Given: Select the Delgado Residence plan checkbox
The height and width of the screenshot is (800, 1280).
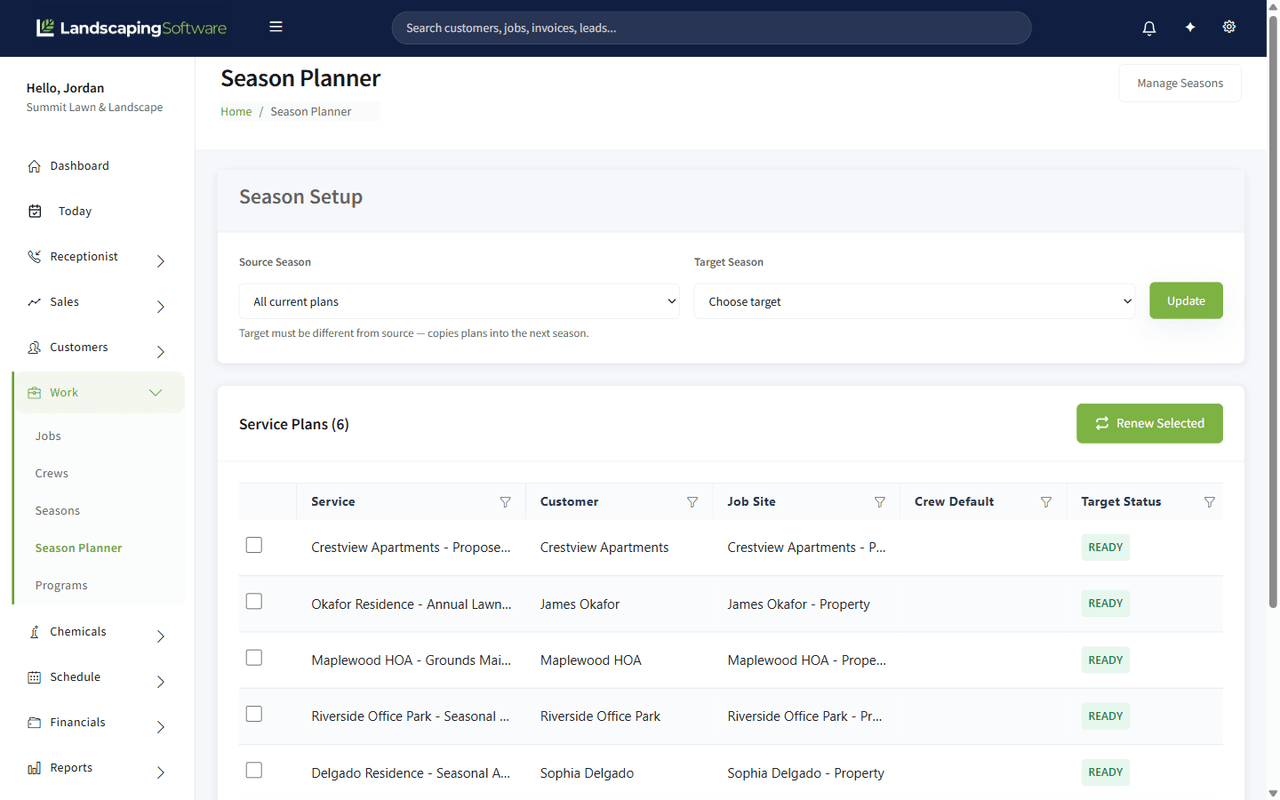Looking at the screenshot, I should point(254,770).
